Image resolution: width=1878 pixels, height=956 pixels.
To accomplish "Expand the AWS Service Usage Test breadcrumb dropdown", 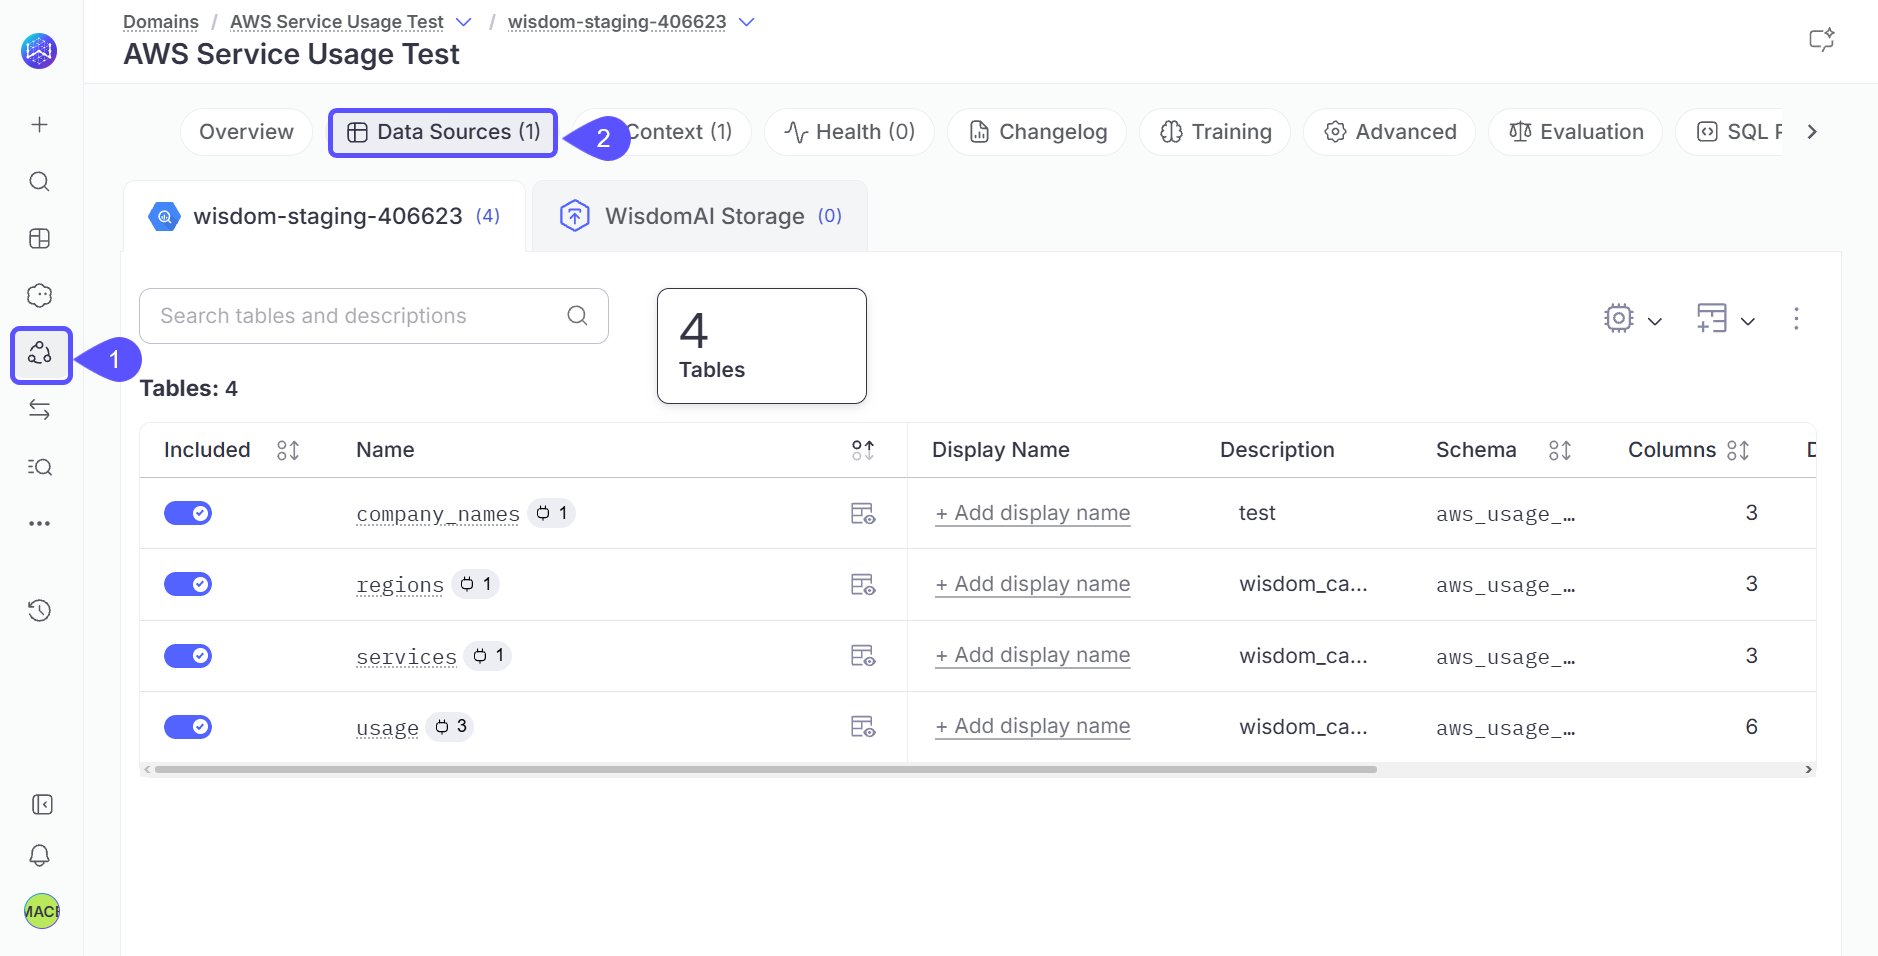I will 464,22.
